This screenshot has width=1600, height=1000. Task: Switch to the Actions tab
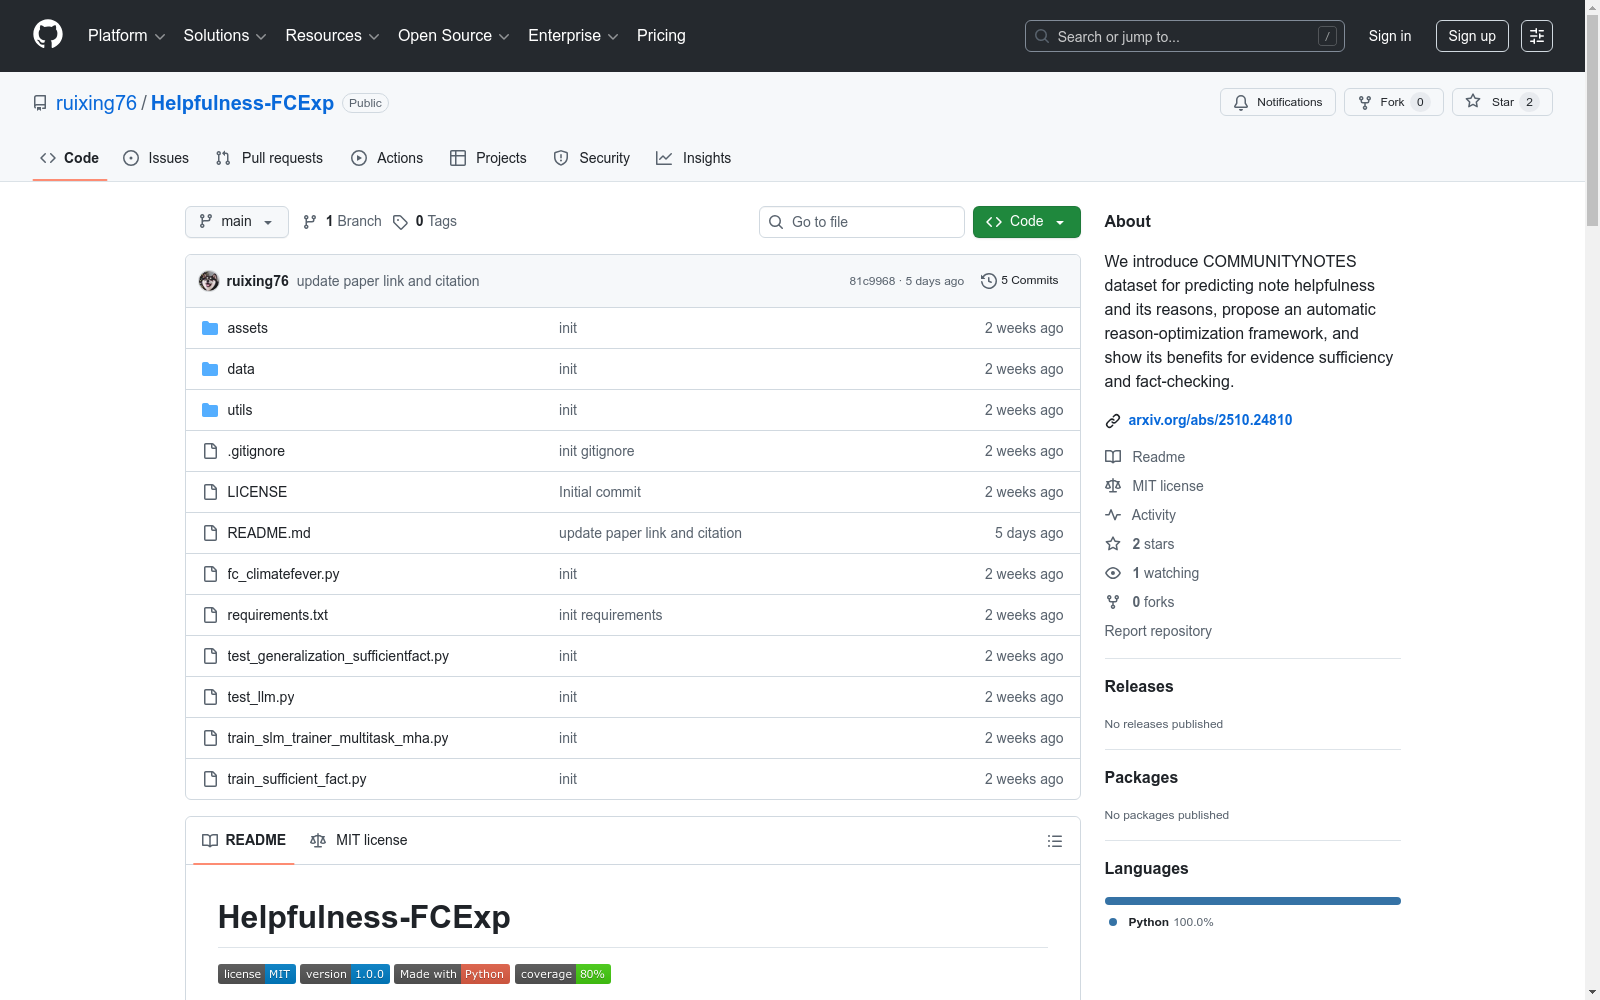click(387, 158)
